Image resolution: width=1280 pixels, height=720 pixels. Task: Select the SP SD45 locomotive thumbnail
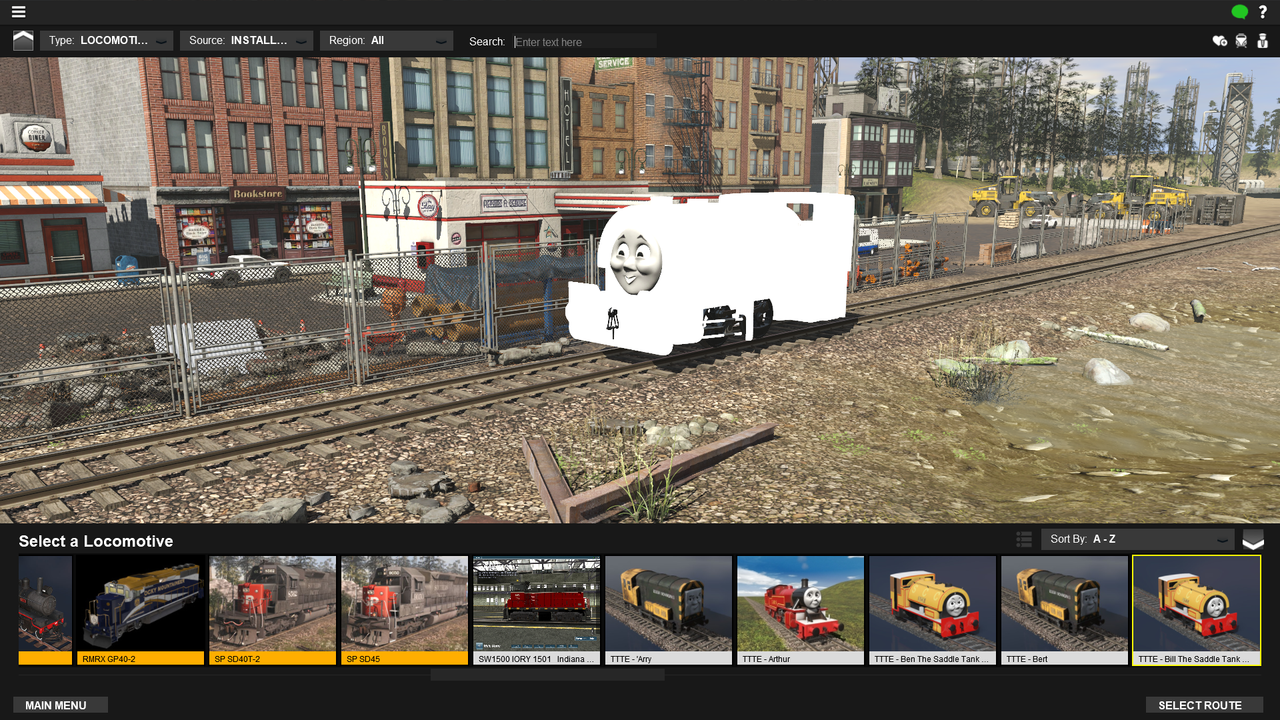(404, 611)
